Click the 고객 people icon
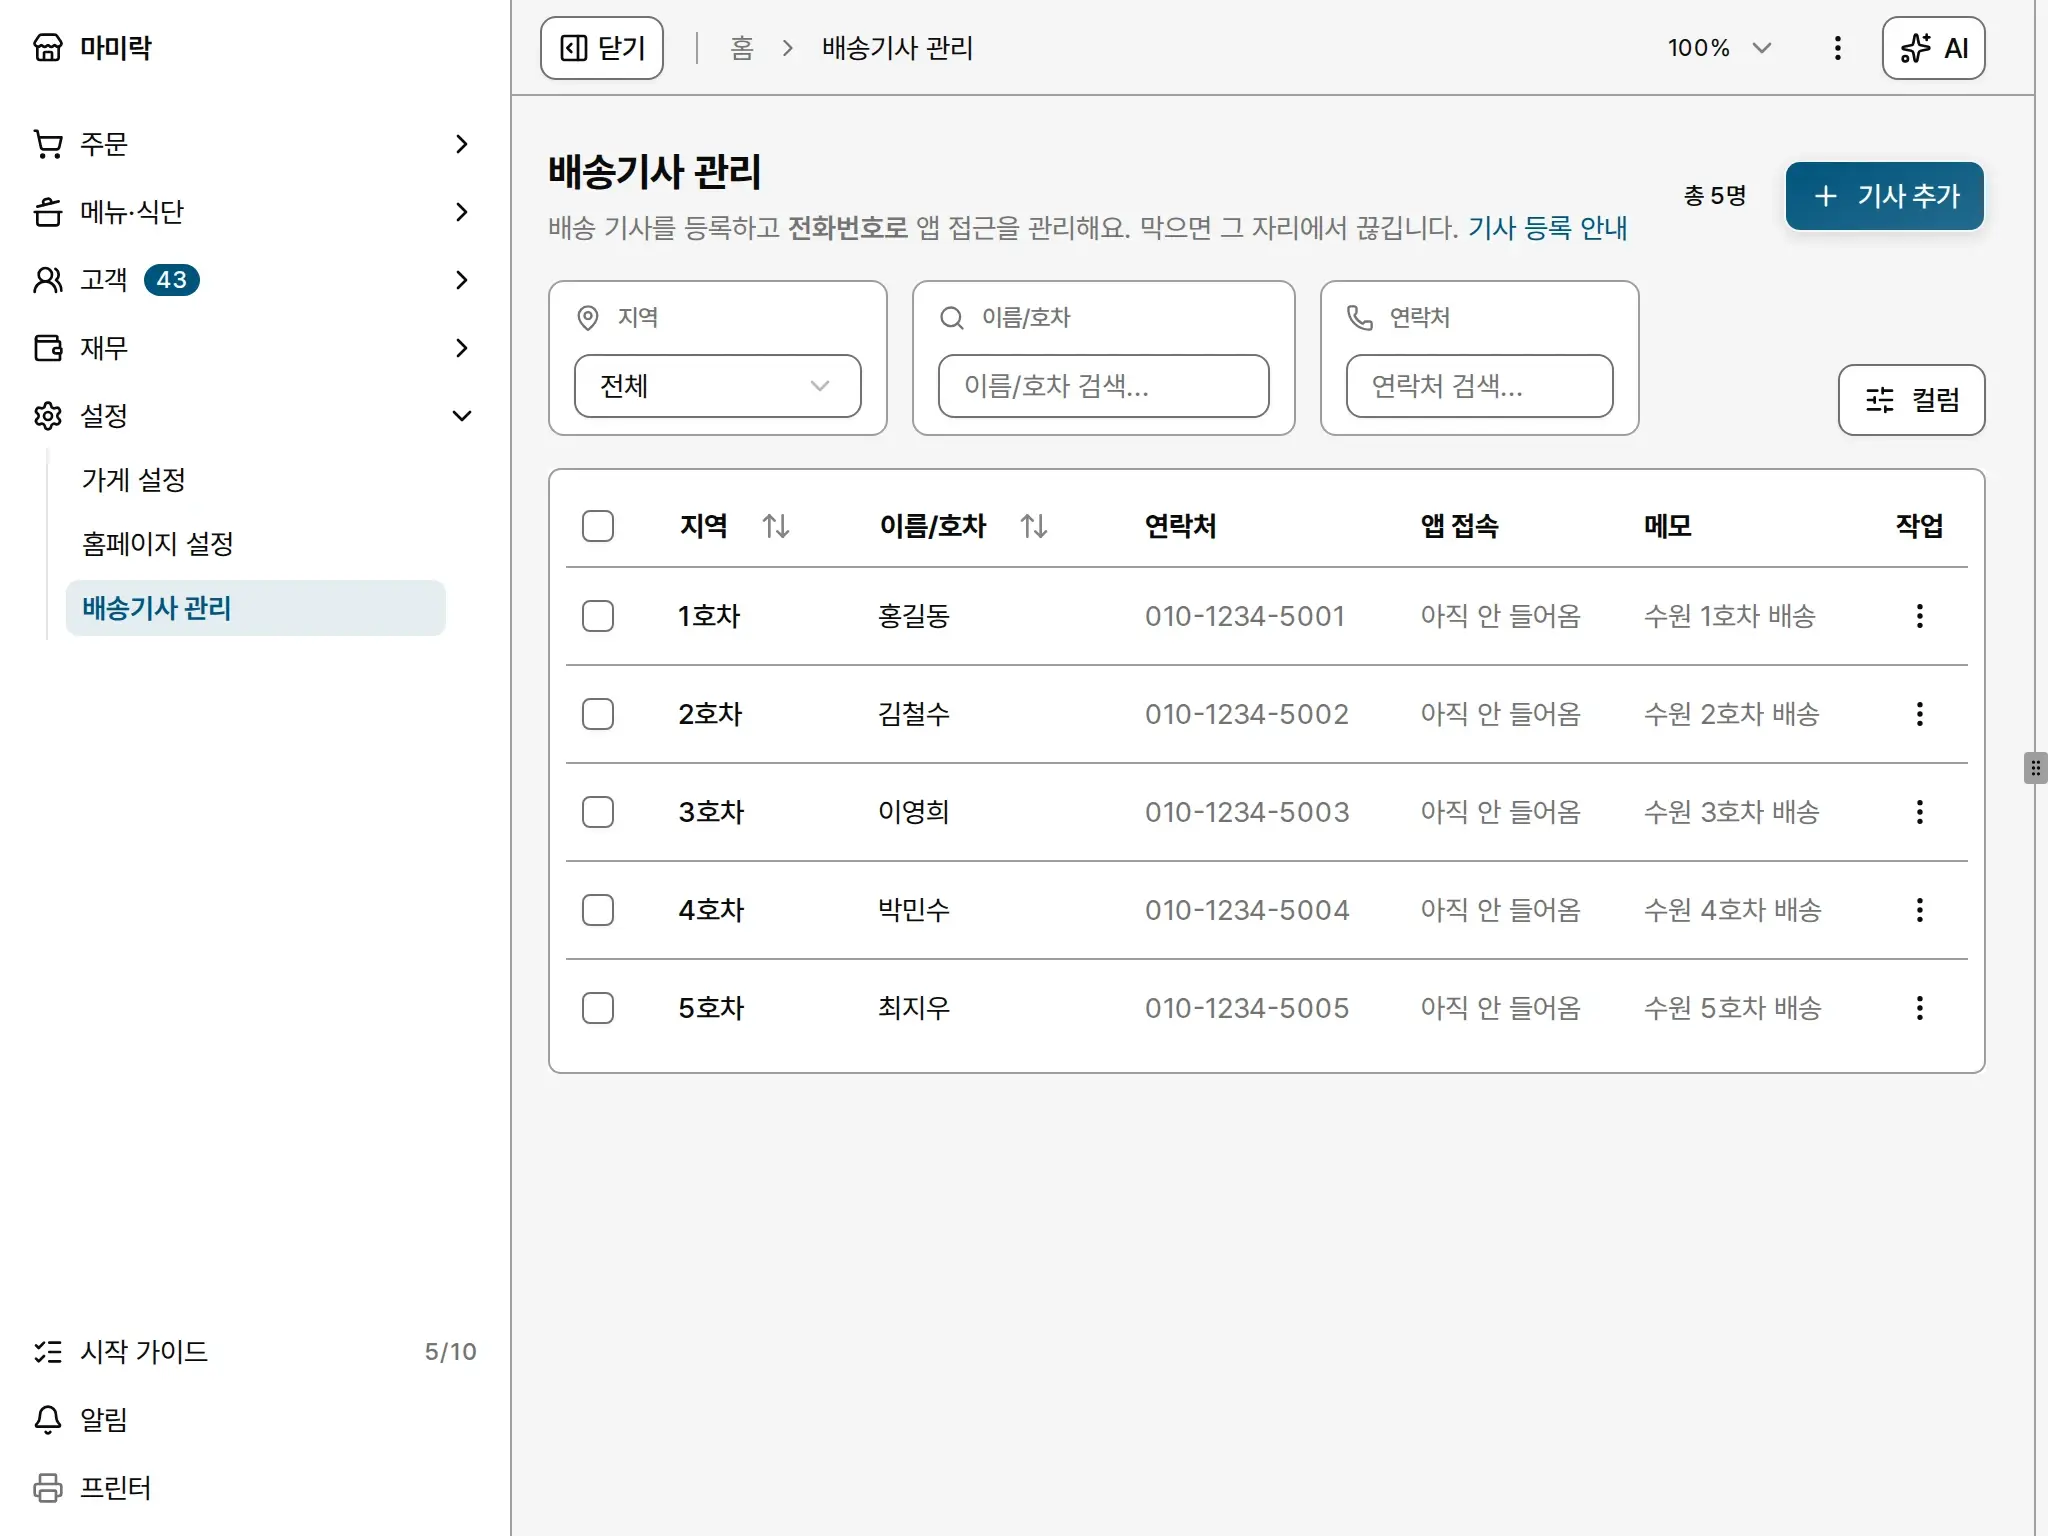This screenshot has height=1536, width=2048. (x=48, y=280)
